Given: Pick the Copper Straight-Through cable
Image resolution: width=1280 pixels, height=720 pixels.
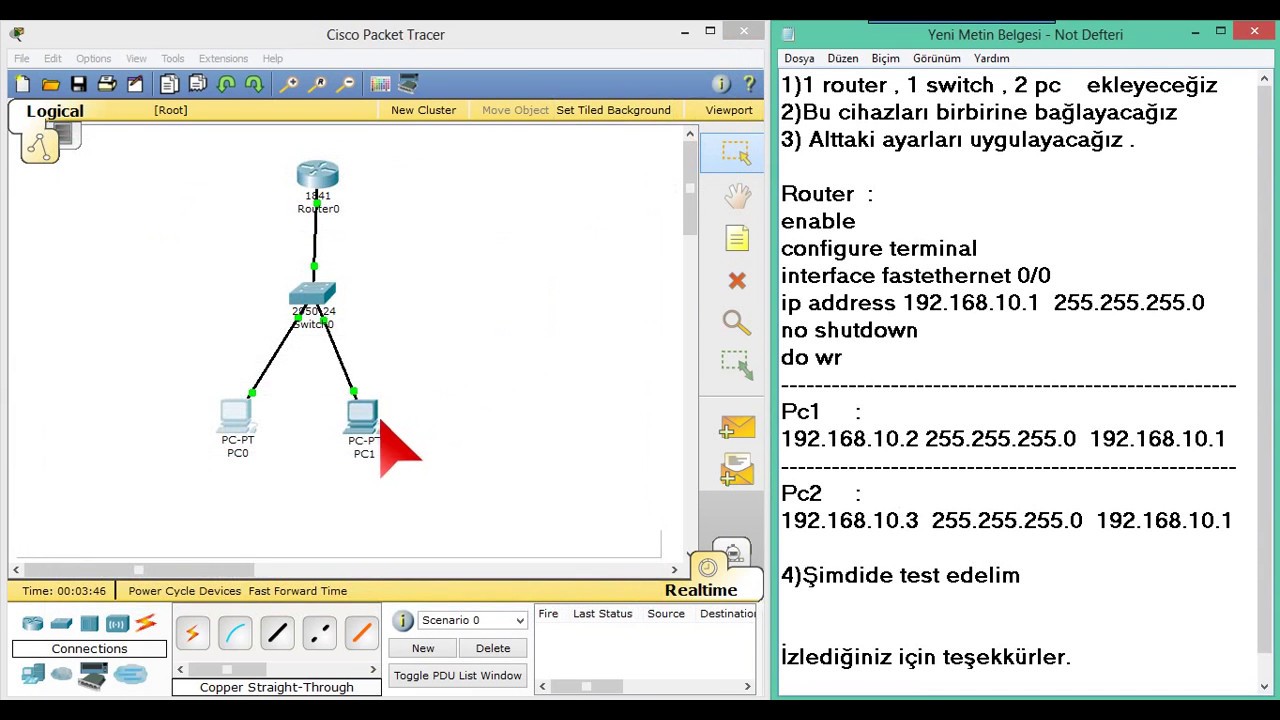Looking at the screenshot, I should [277, 632].
